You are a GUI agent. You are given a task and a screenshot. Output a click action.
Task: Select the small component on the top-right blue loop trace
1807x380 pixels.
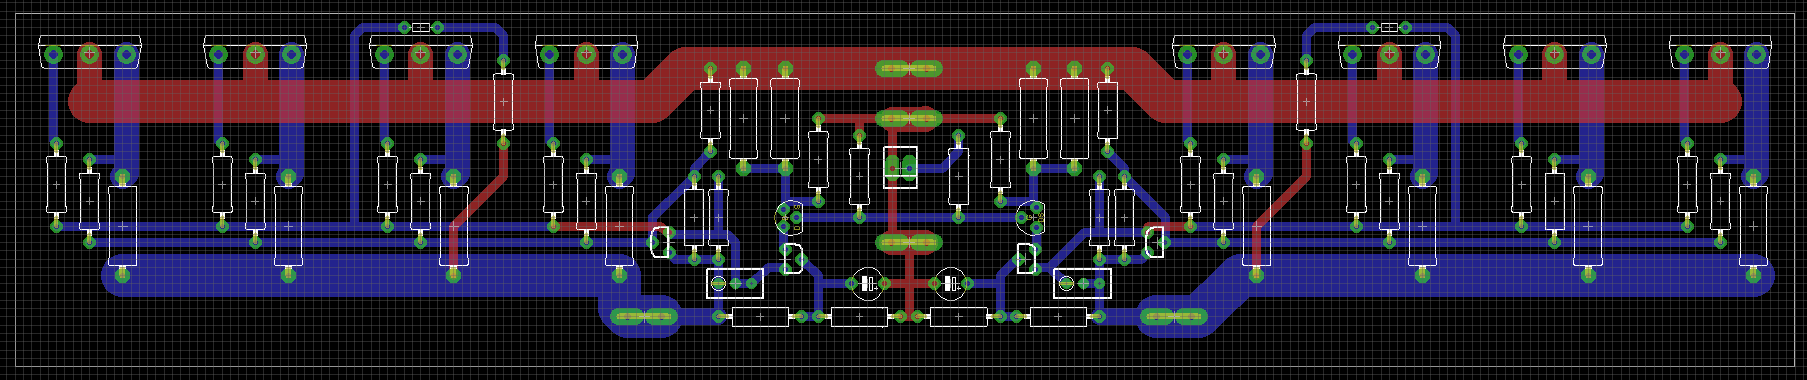[1389, 27]
